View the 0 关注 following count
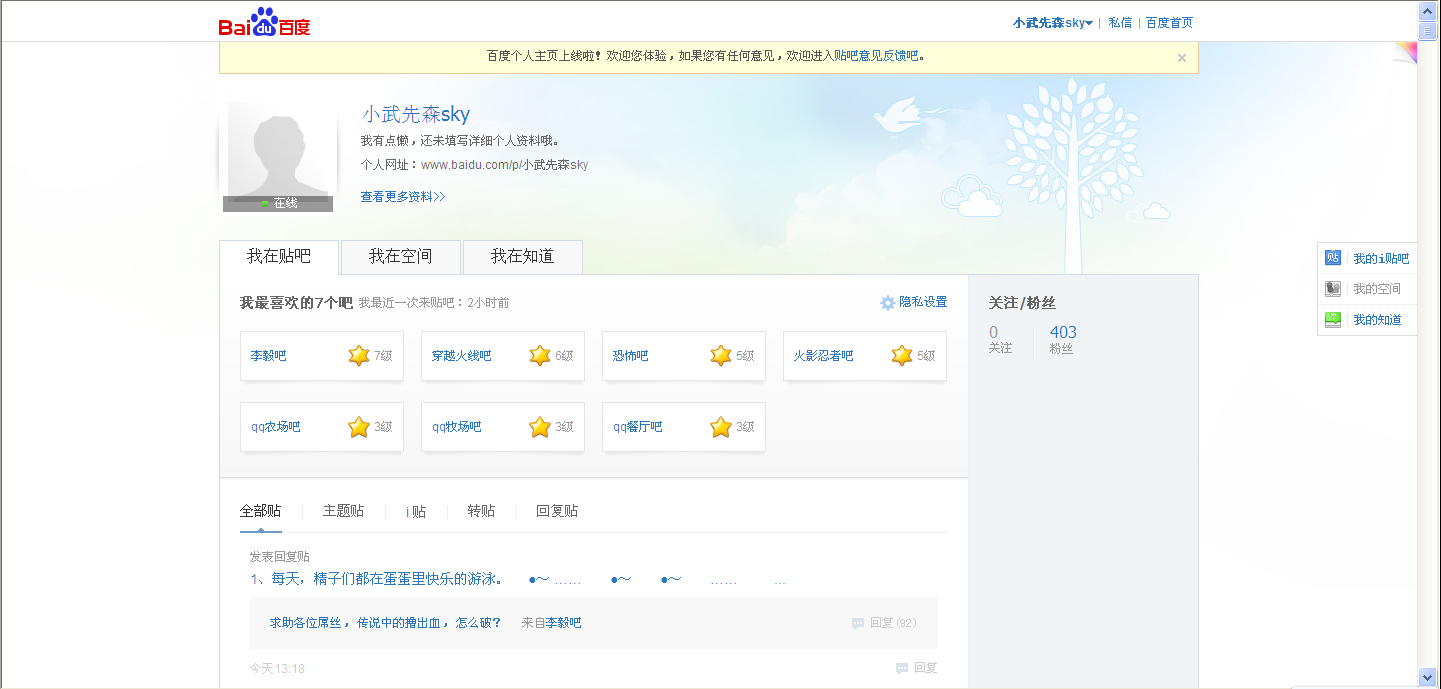1441x689 pixels. tap(1000, 340)
